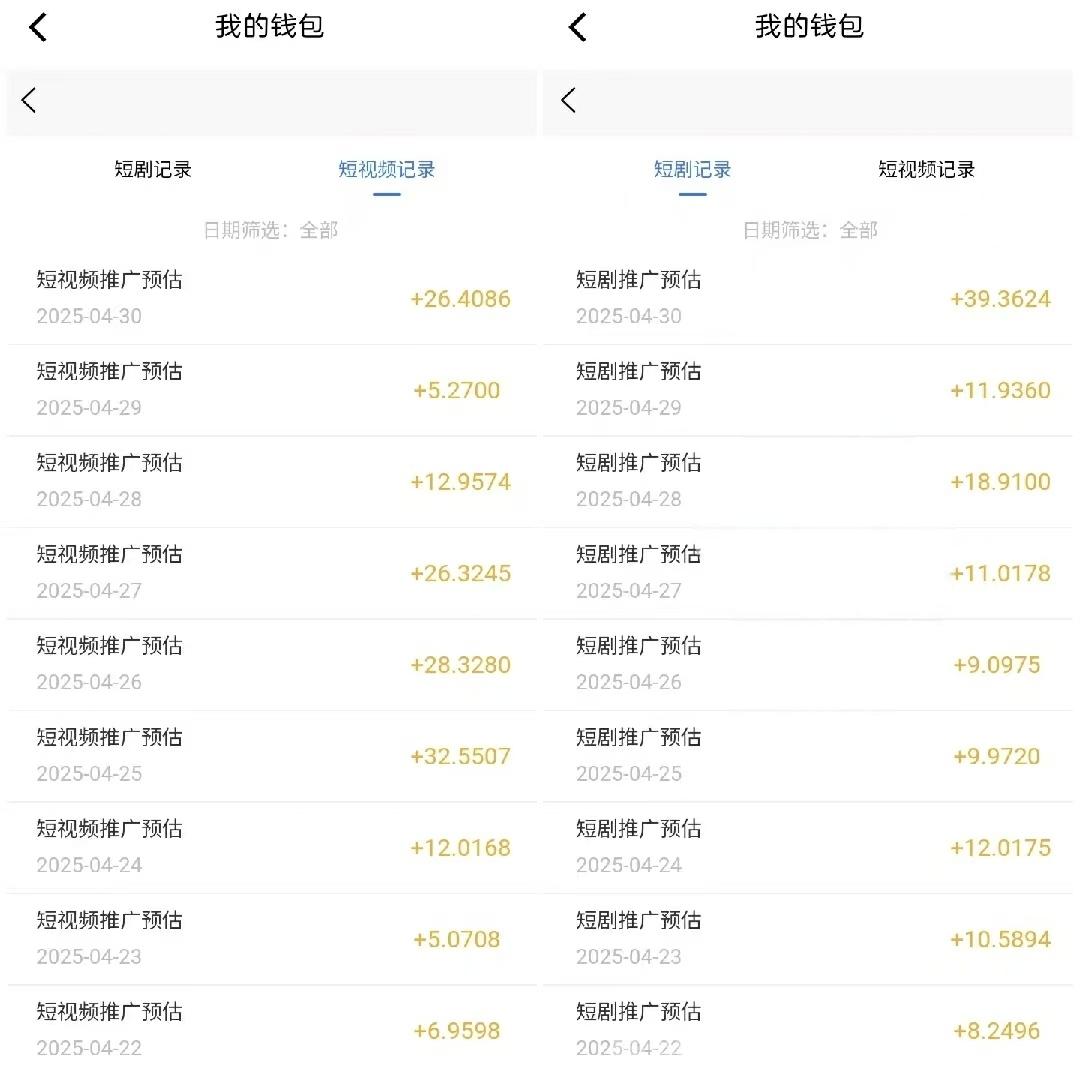Tap the +6.9598 short video earnings row

pyautogui.click(x=271, y=1030)
